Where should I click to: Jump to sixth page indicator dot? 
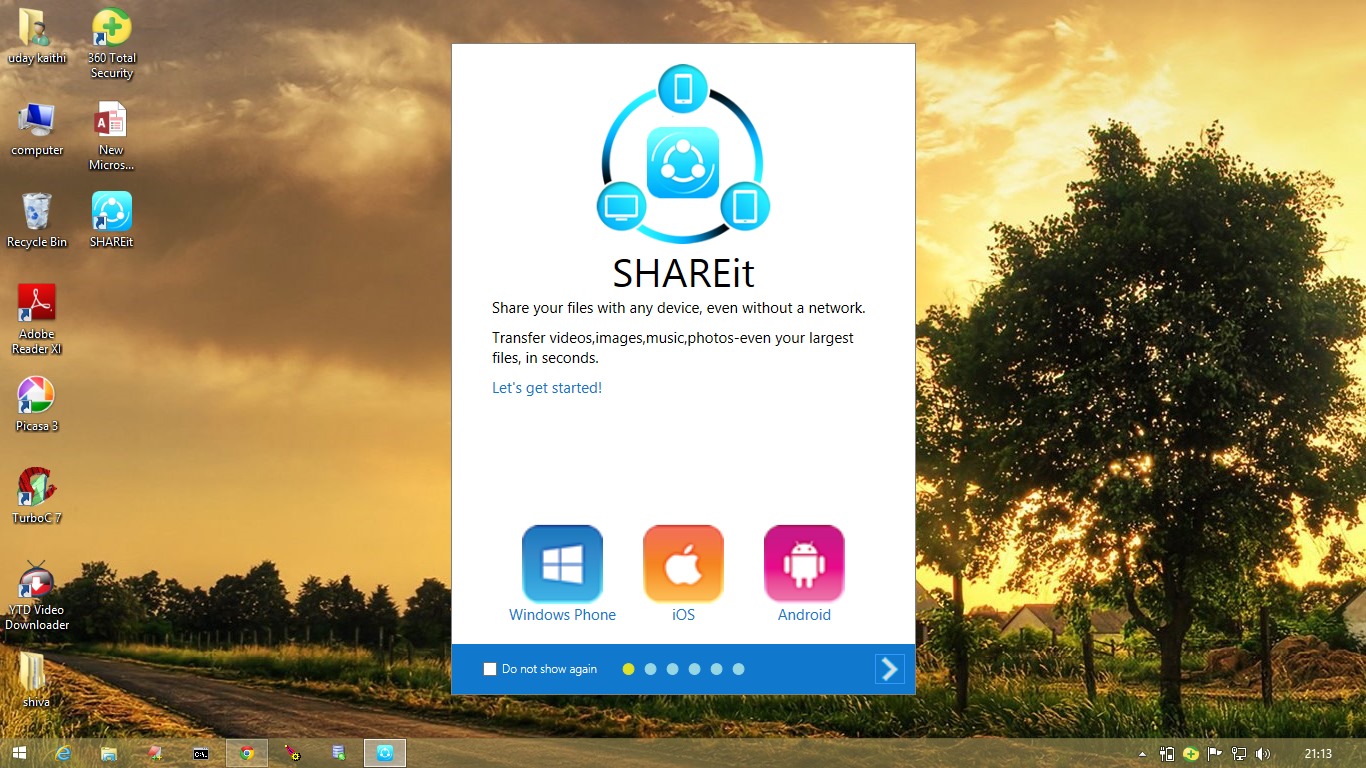[x=738, y=669]
